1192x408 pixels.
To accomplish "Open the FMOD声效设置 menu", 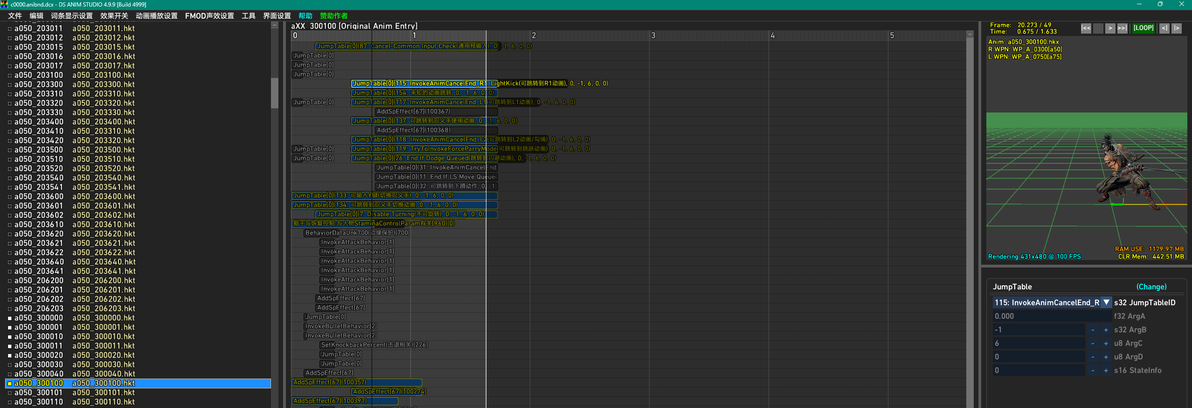I will point(209,15).
